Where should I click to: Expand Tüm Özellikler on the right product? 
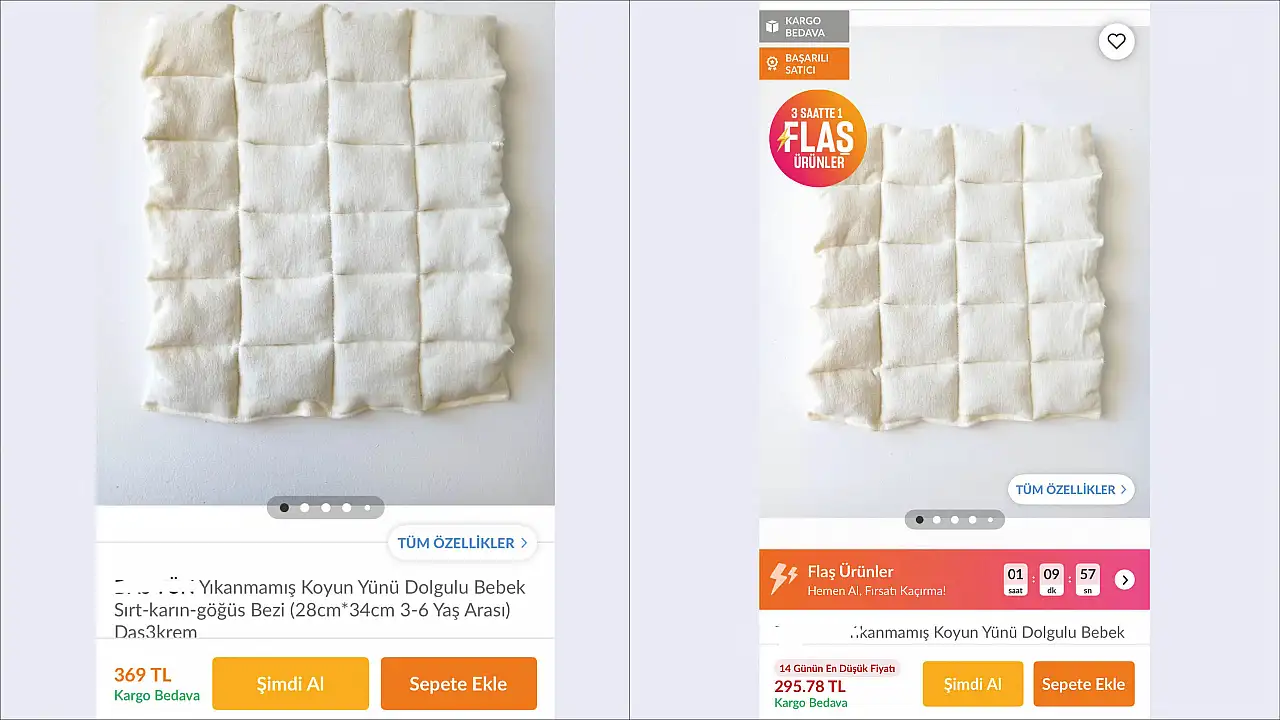point(1070,490)
